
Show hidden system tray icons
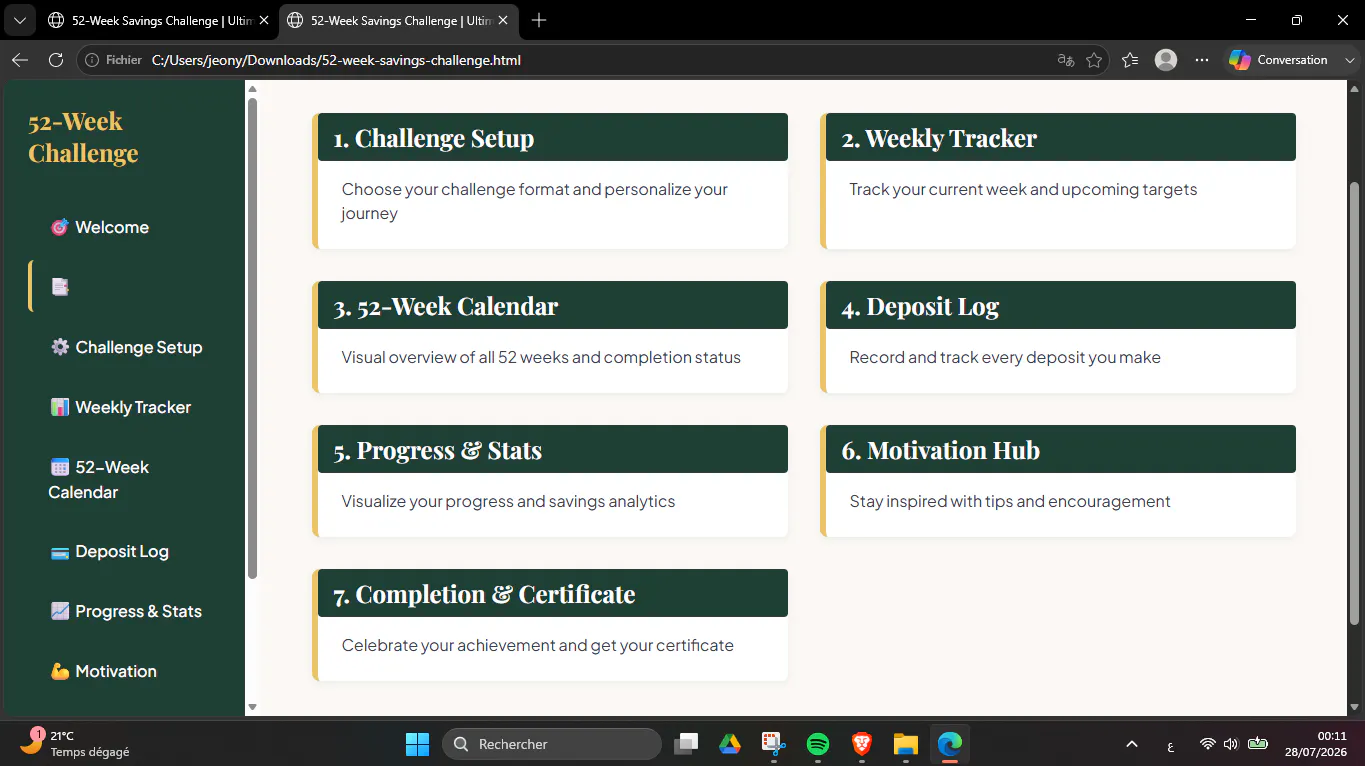[1132, 744]
